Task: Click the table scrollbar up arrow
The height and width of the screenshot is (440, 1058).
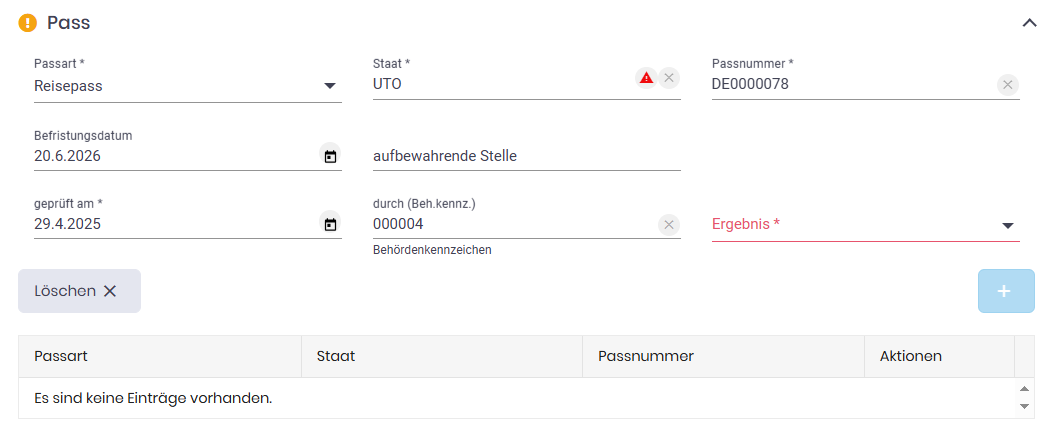Action: [1024, 389]
